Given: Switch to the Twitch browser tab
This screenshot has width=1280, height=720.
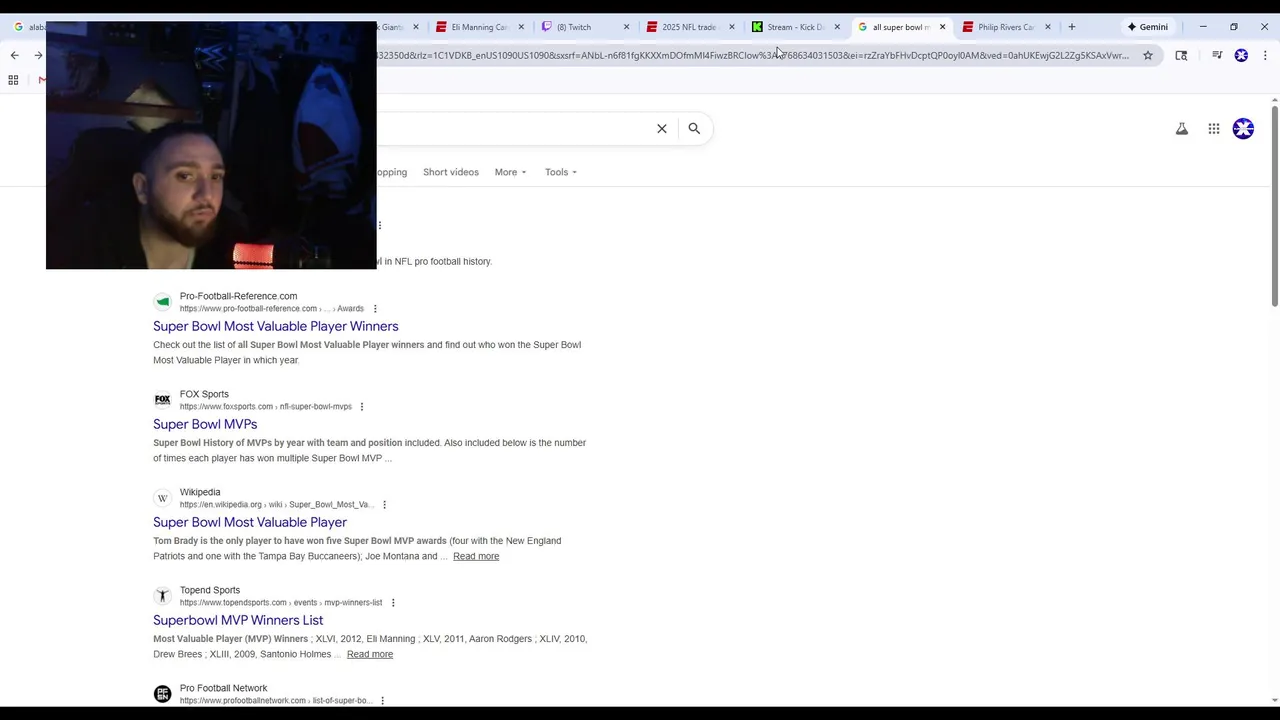Looking at the screenshot, I should (x=580, y=27).
